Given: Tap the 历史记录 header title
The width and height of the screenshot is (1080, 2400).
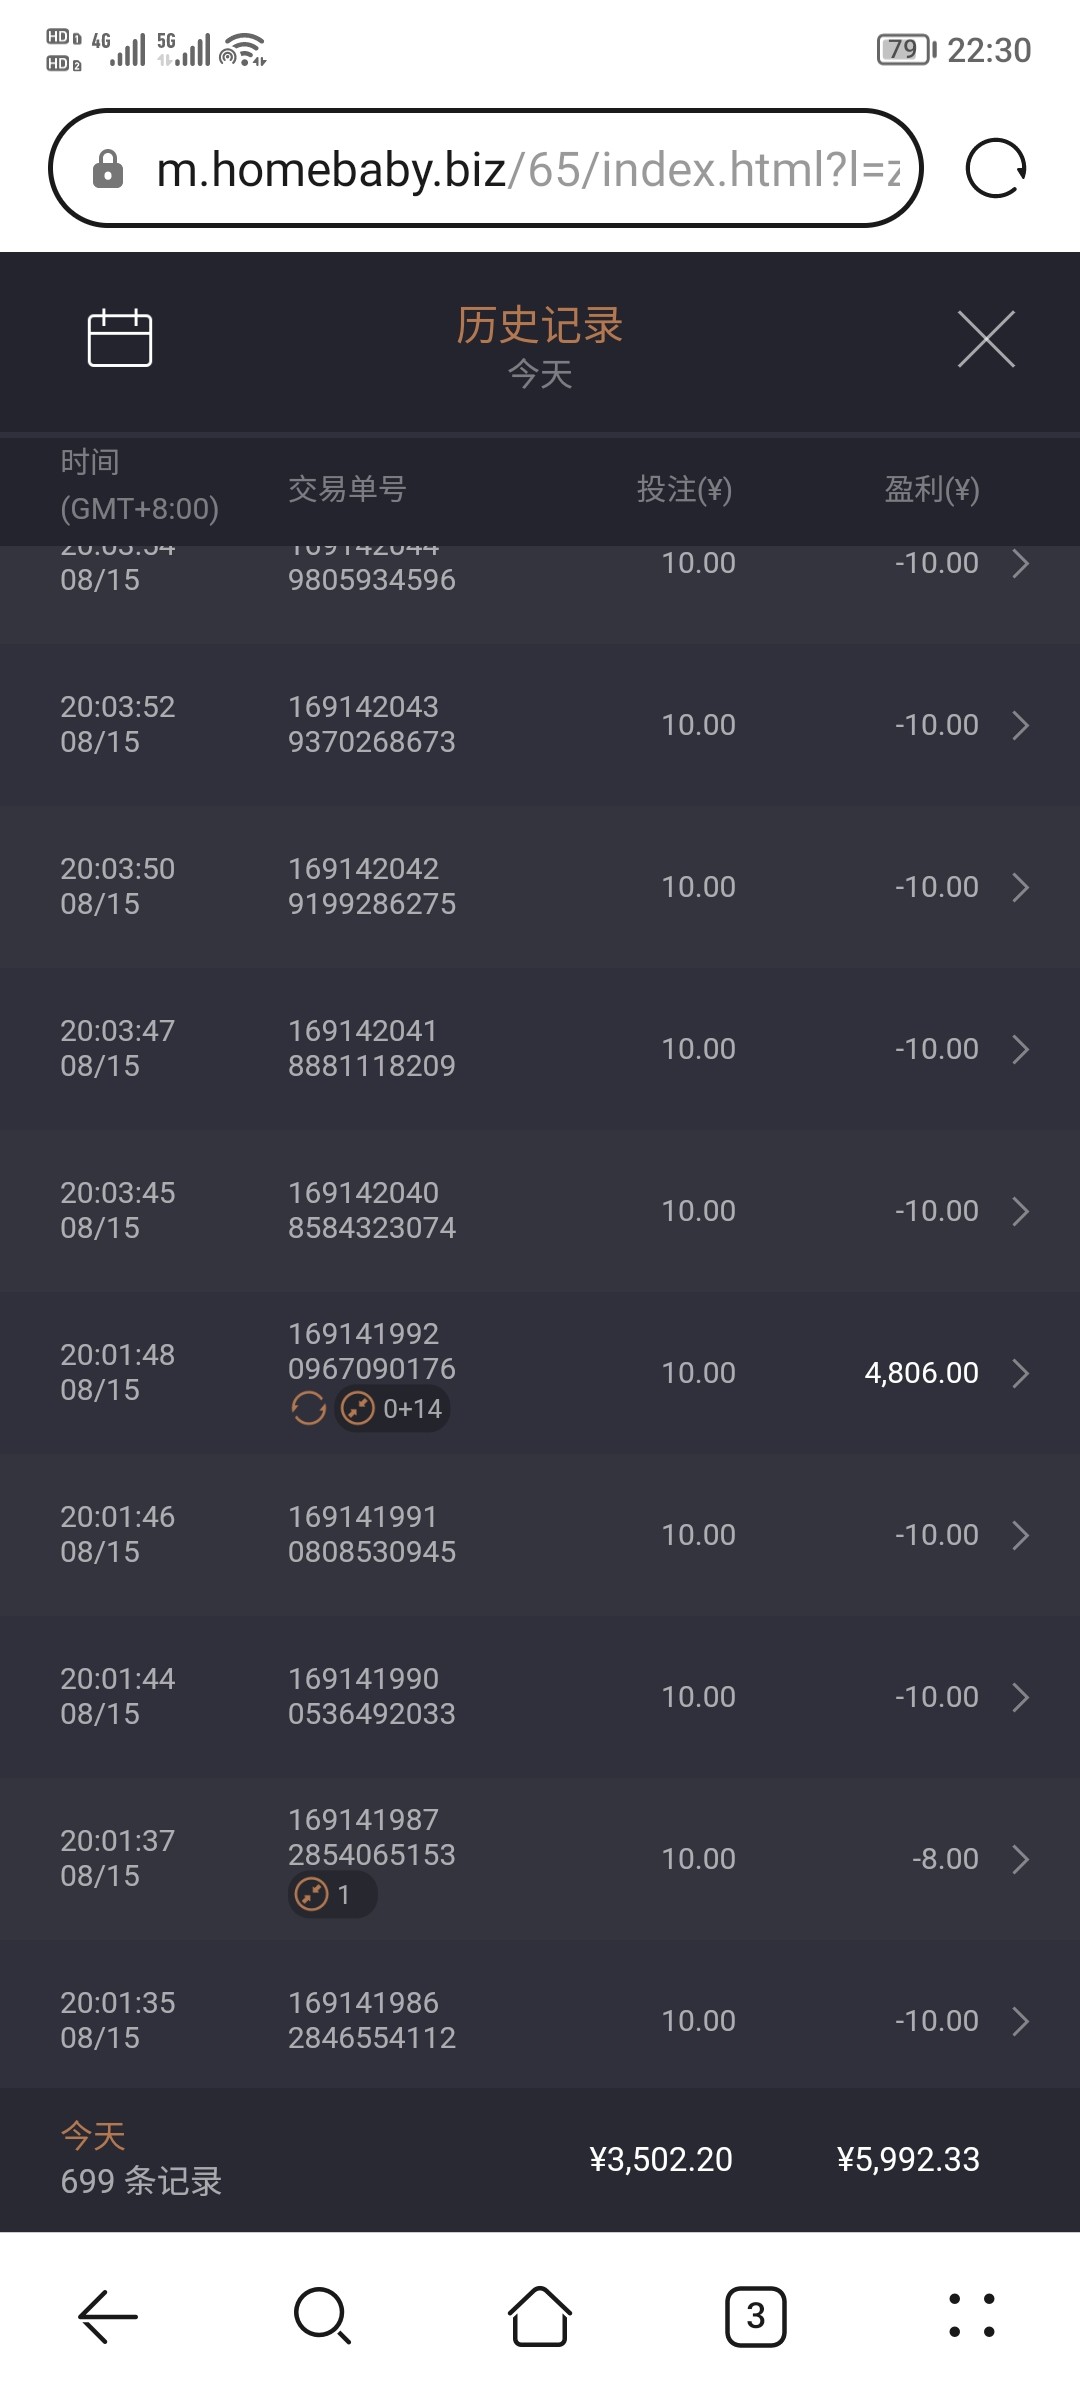Looking at the screenshot, I should click(x=540, y=326).
